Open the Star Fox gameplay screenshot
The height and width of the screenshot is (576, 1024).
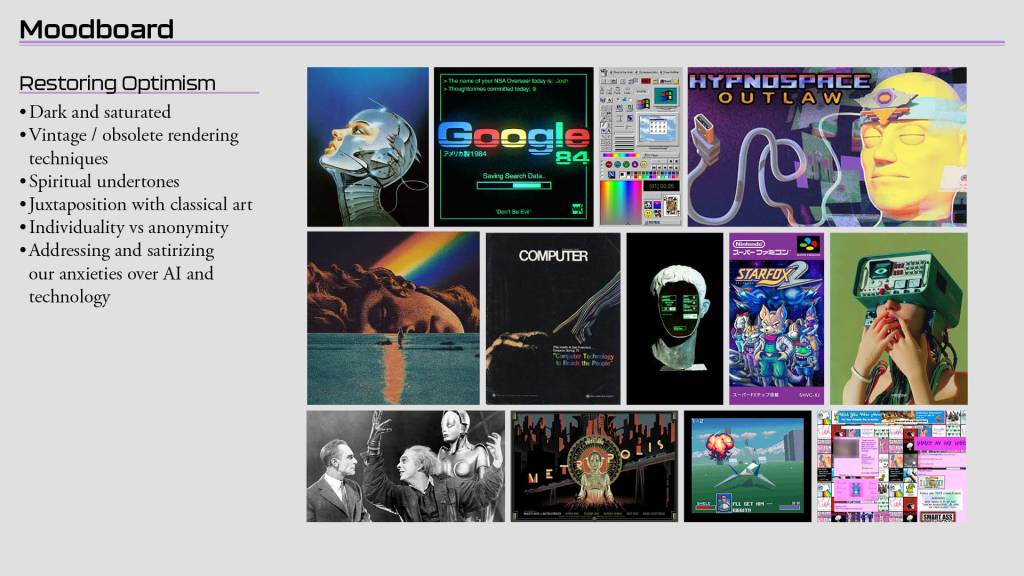747,465
